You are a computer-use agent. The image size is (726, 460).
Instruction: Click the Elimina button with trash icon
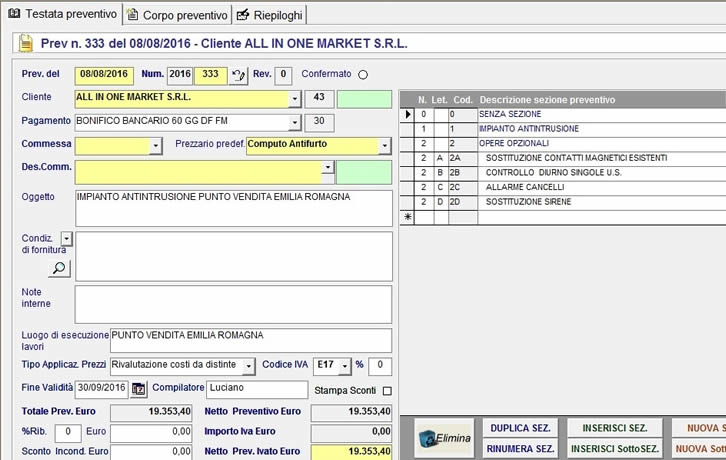(444, 438)
